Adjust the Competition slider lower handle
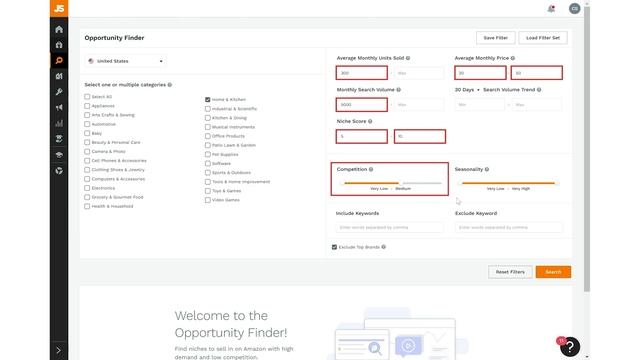The width and height of the screenshot is (640, 360). click(342, 183)
